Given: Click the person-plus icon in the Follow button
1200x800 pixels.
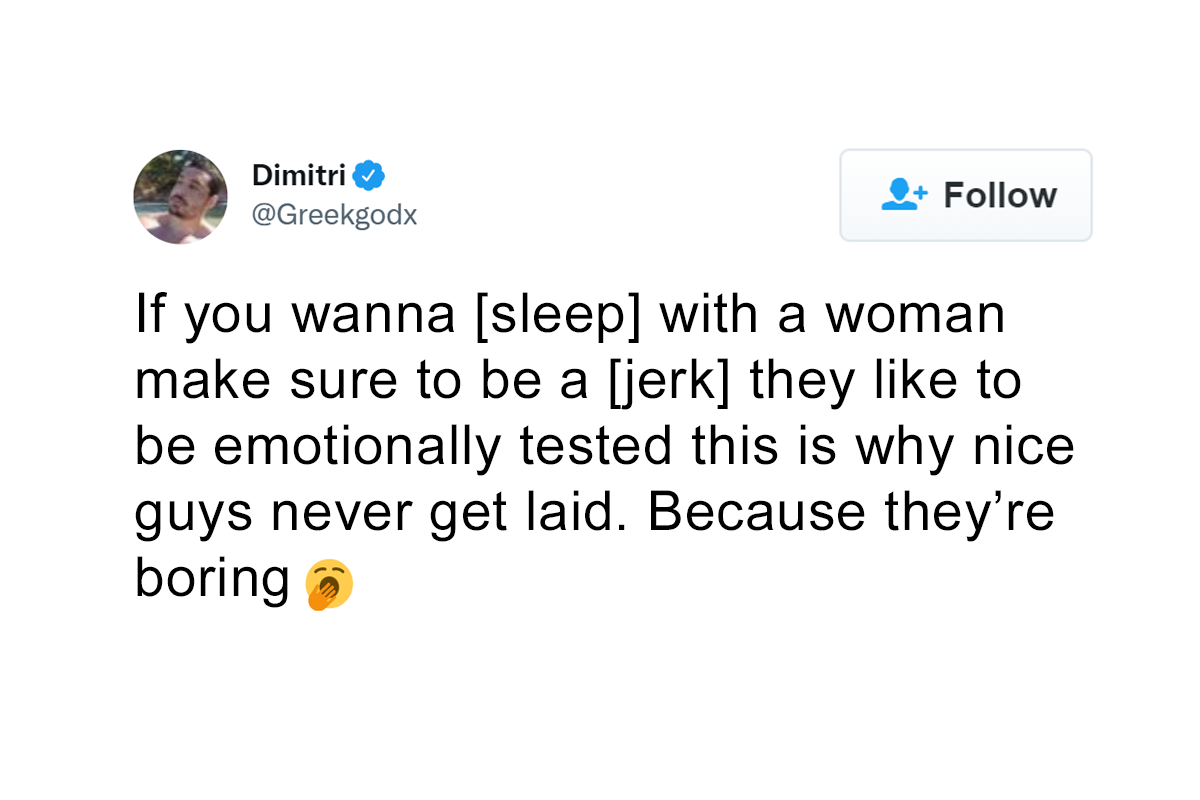Looking at the screenshot, I should point(901,195).
